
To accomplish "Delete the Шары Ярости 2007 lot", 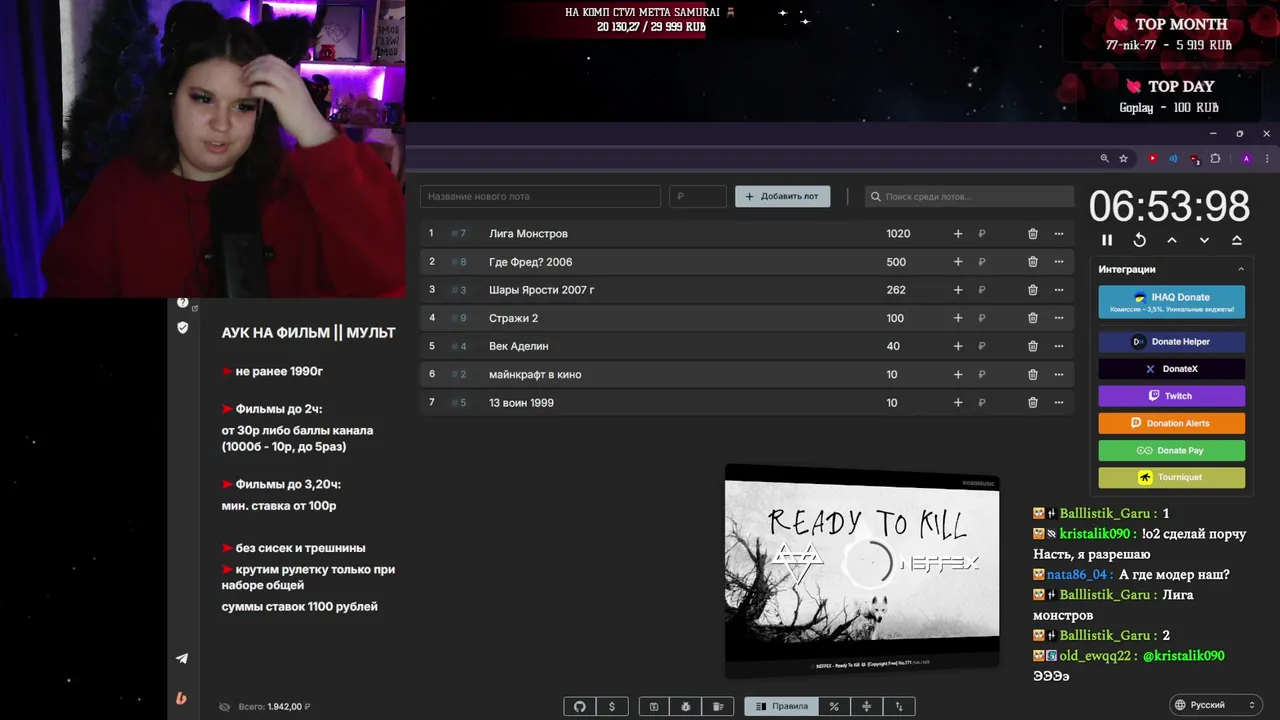I will coord(1033,290).
